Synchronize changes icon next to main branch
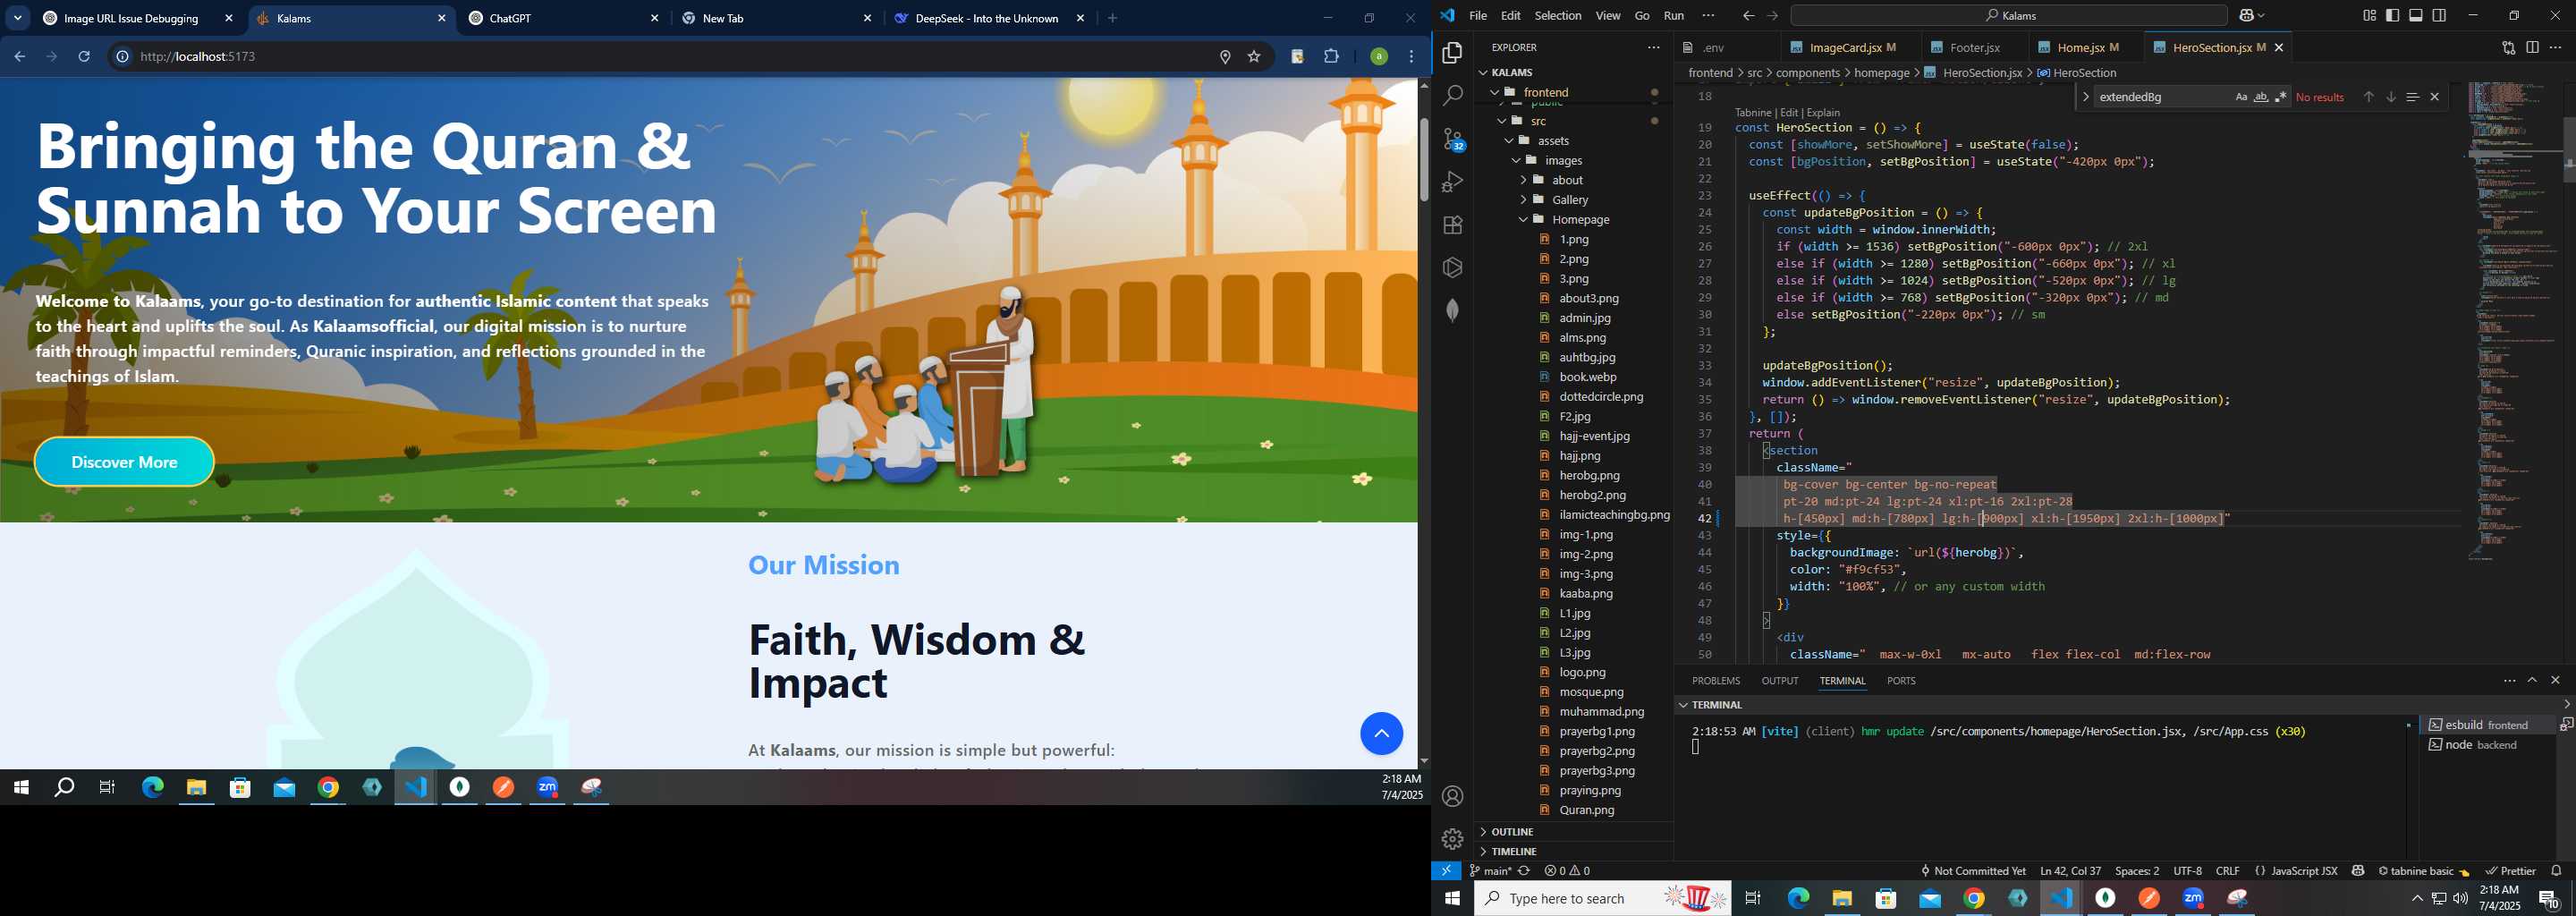The width and height of the screenshot is (2576, 916). tap(1524, 871)
